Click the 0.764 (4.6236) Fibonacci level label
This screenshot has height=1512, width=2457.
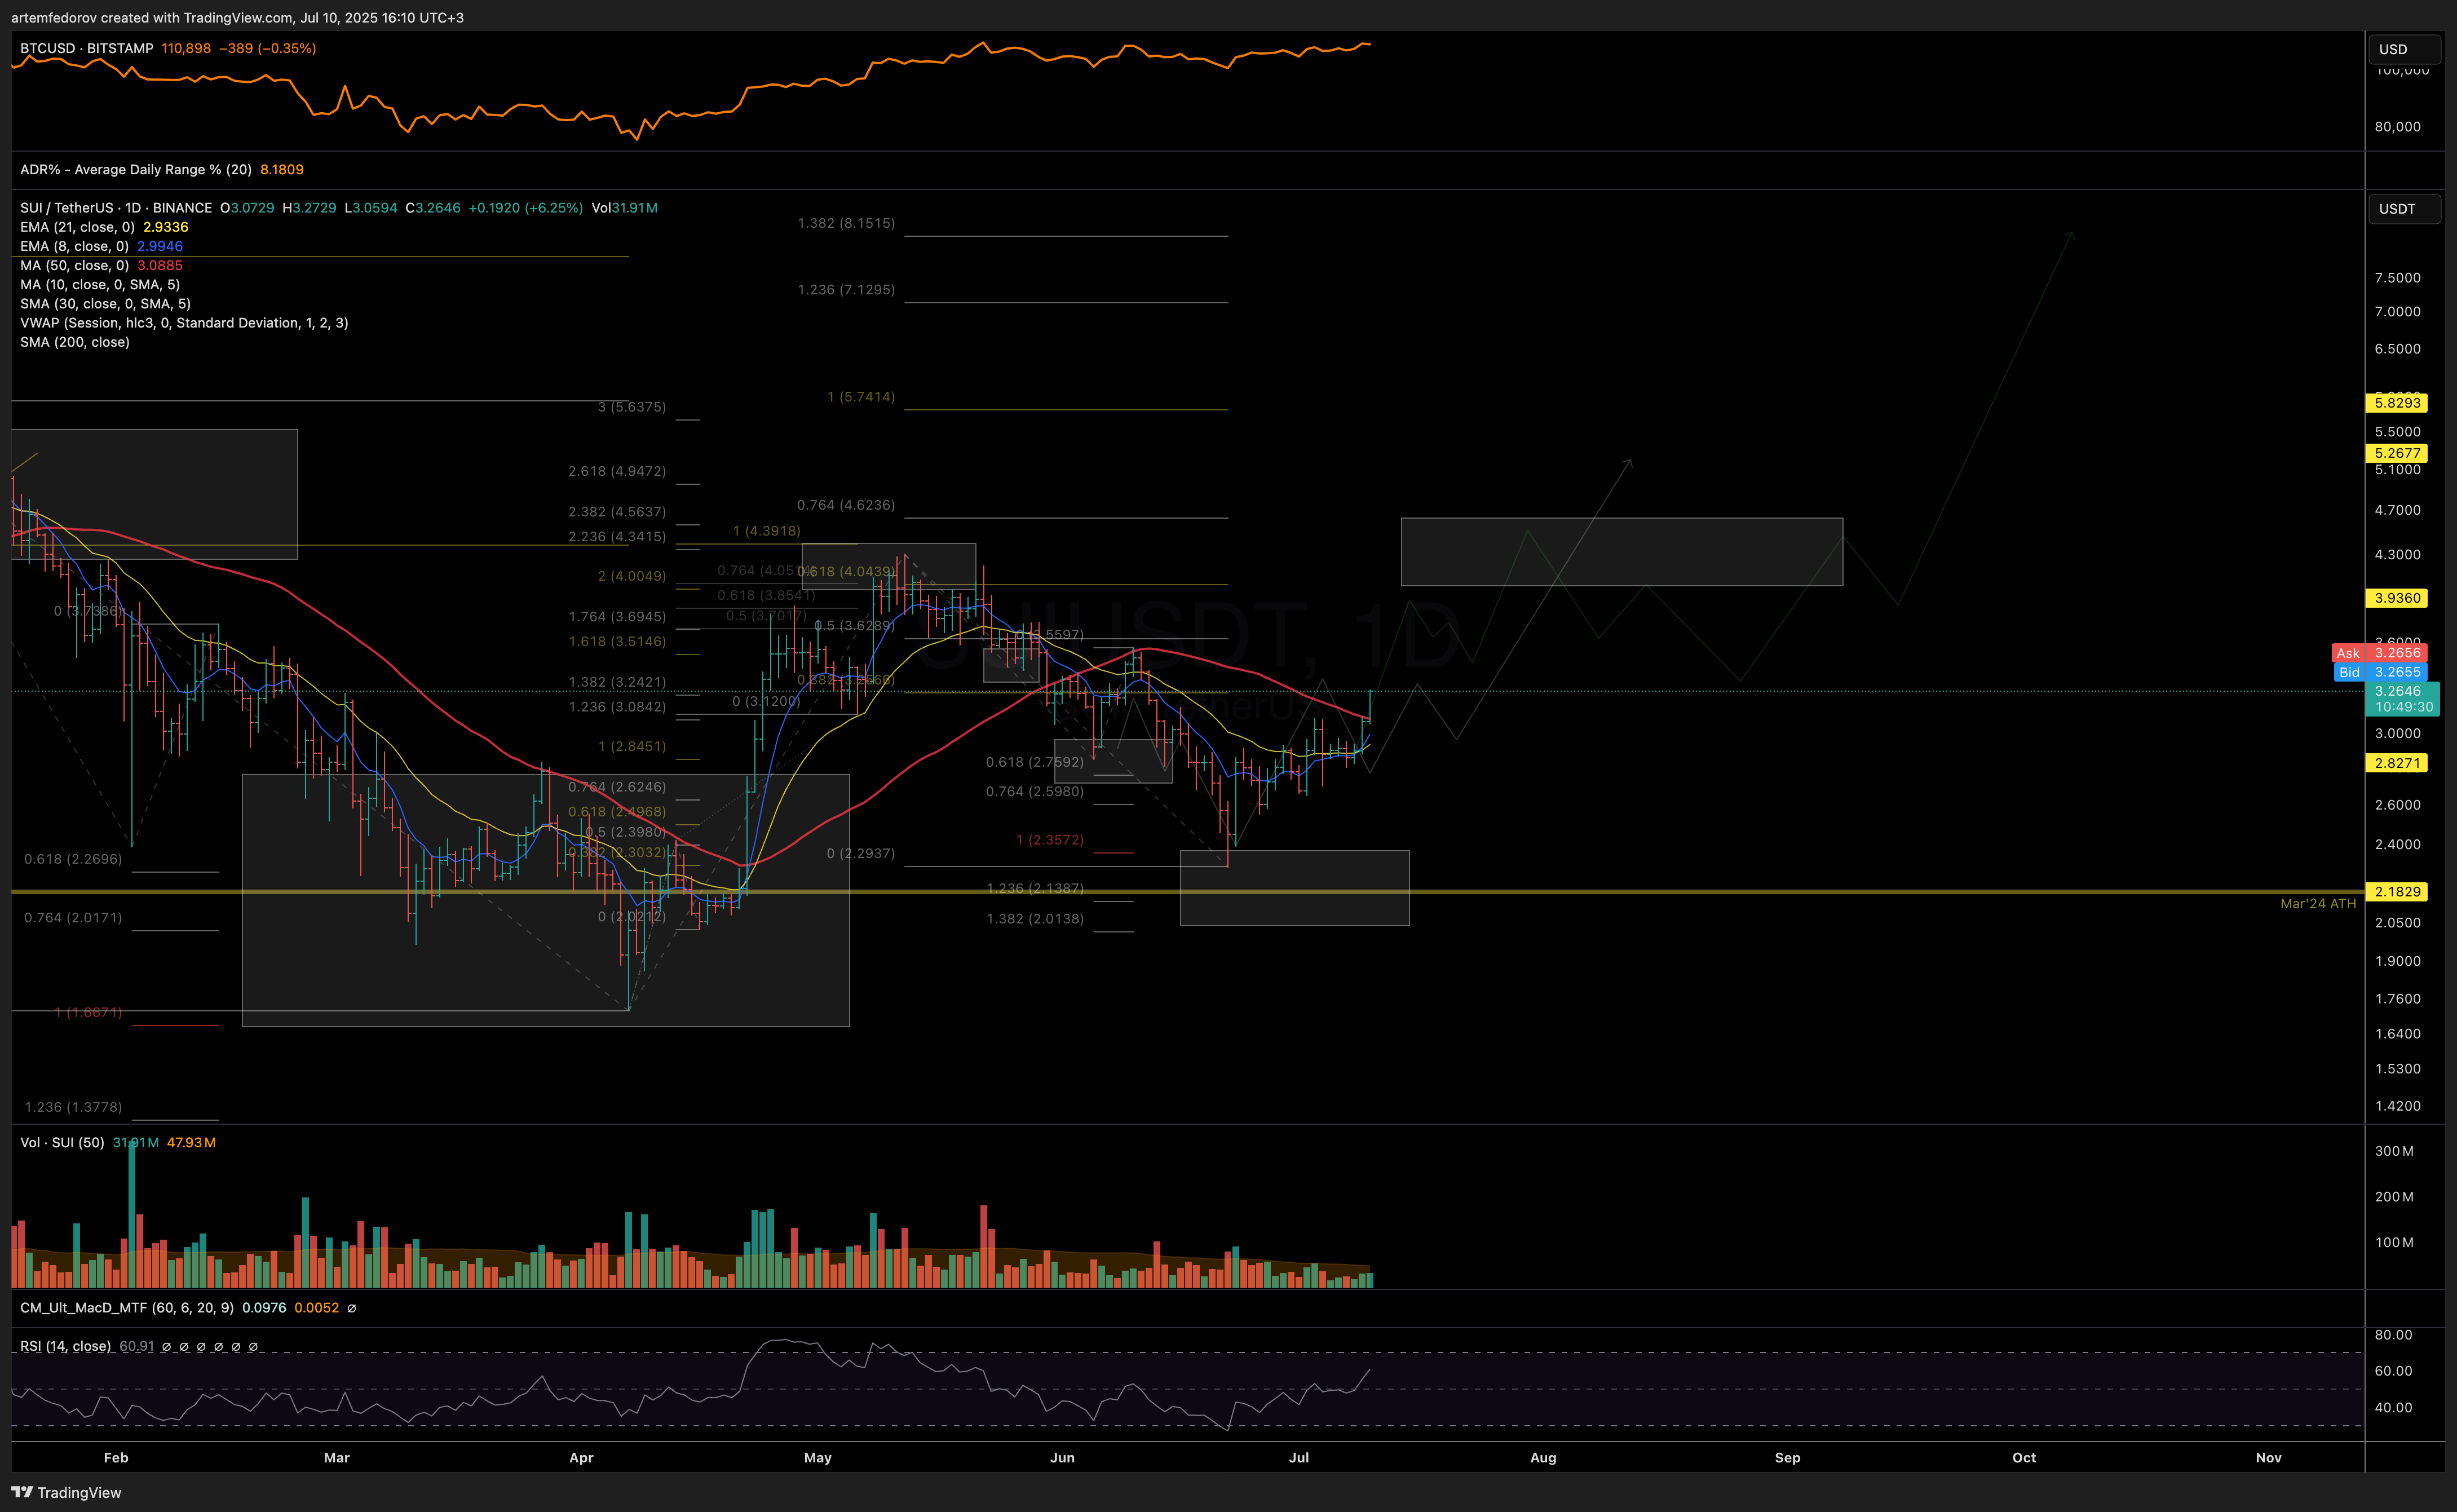click(846, 505)
